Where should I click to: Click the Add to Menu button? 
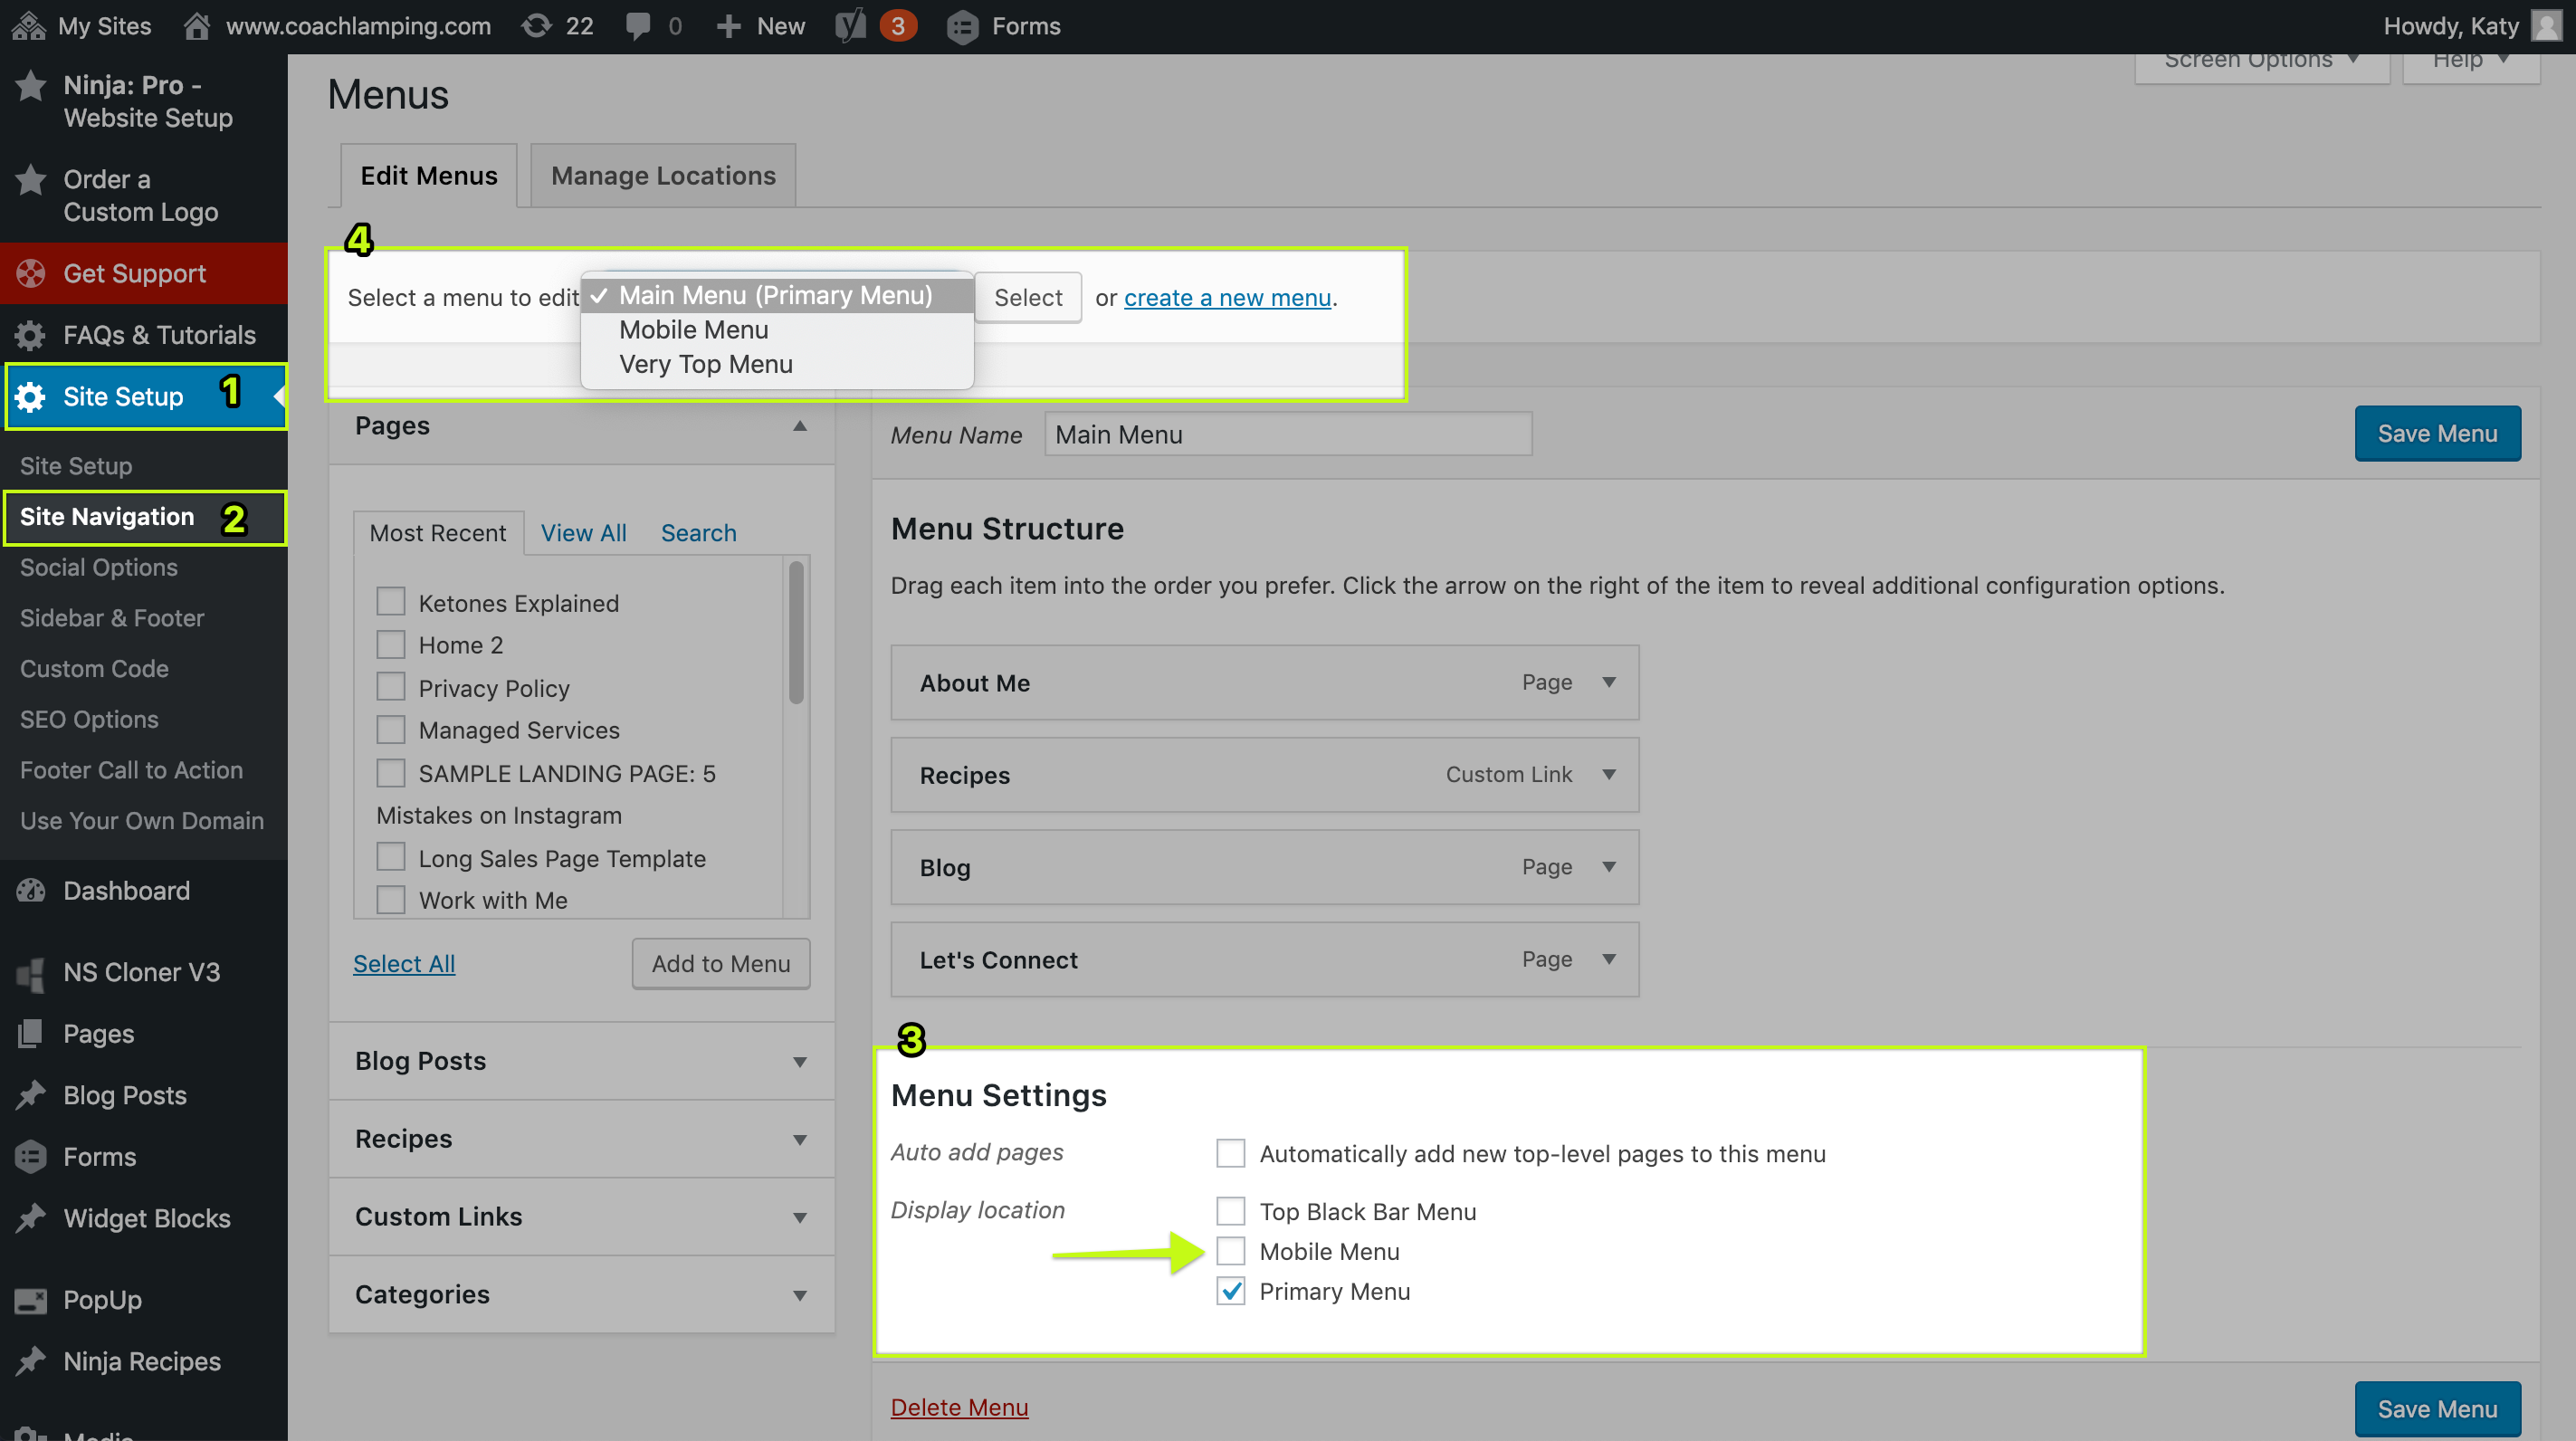720,963
